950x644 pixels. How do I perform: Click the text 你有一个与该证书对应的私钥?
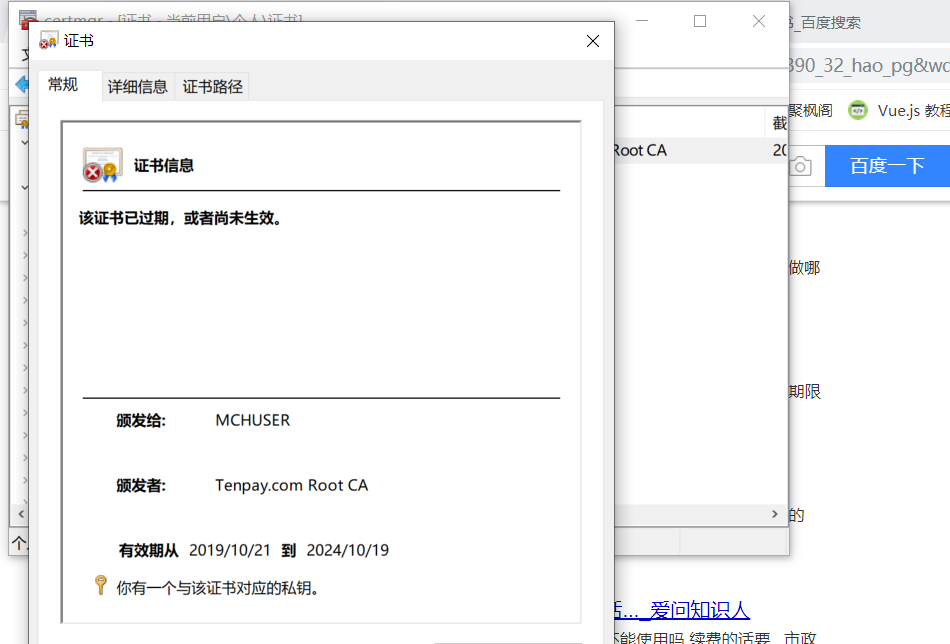218,588
